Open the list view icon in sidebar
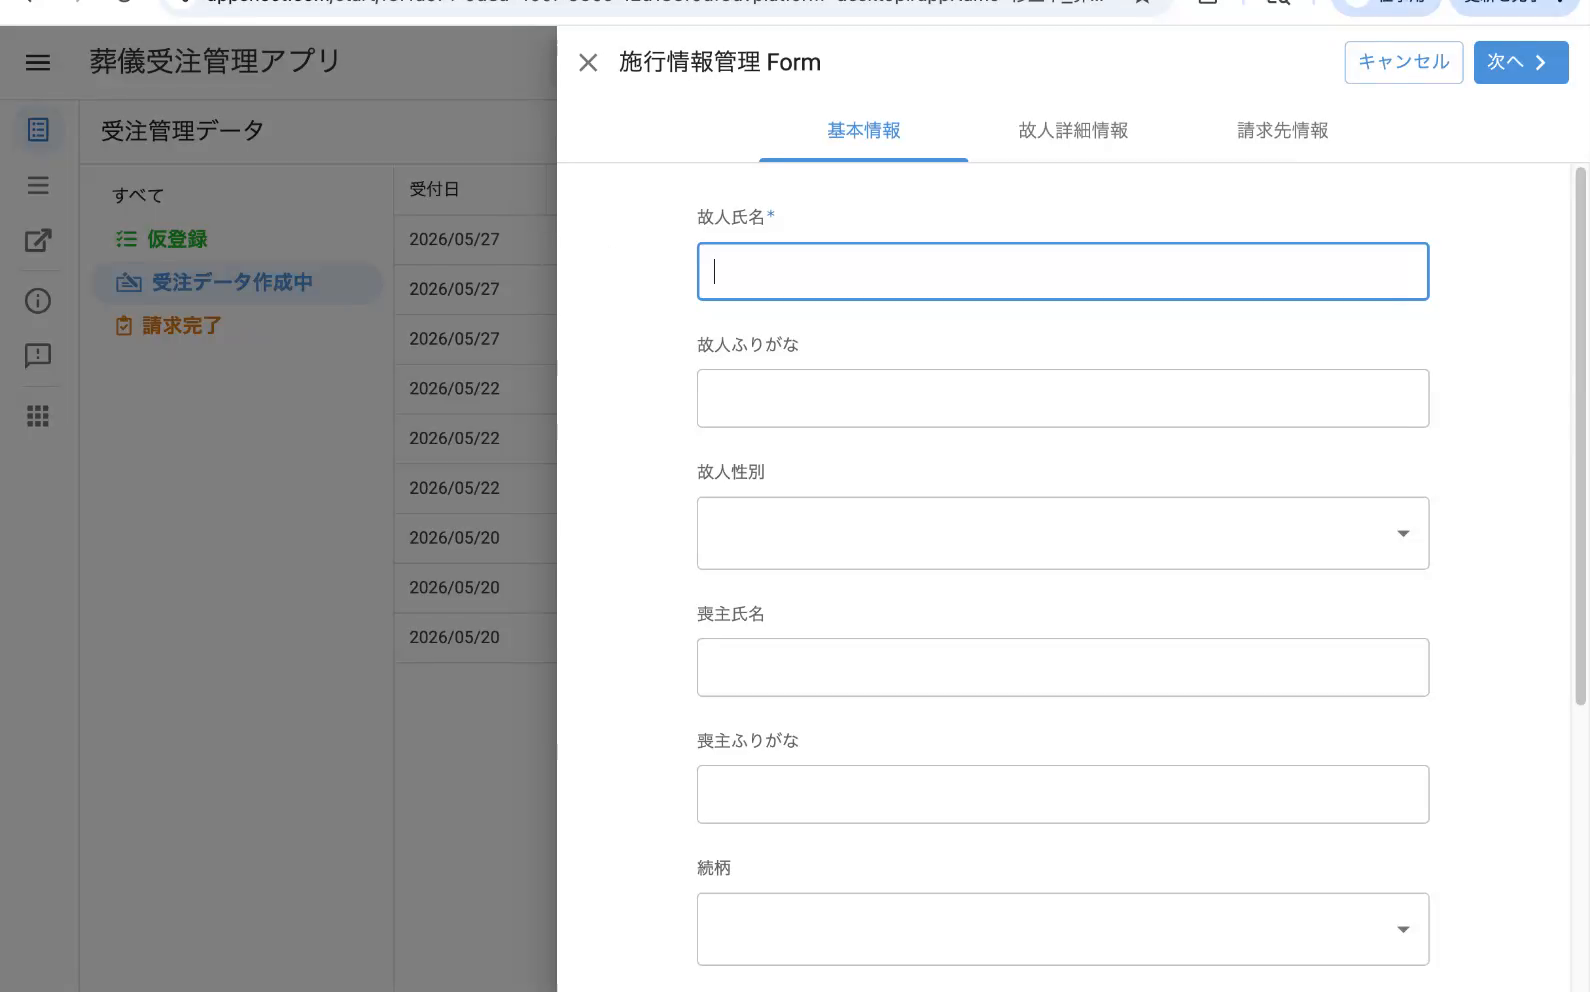 pos(38,185)
